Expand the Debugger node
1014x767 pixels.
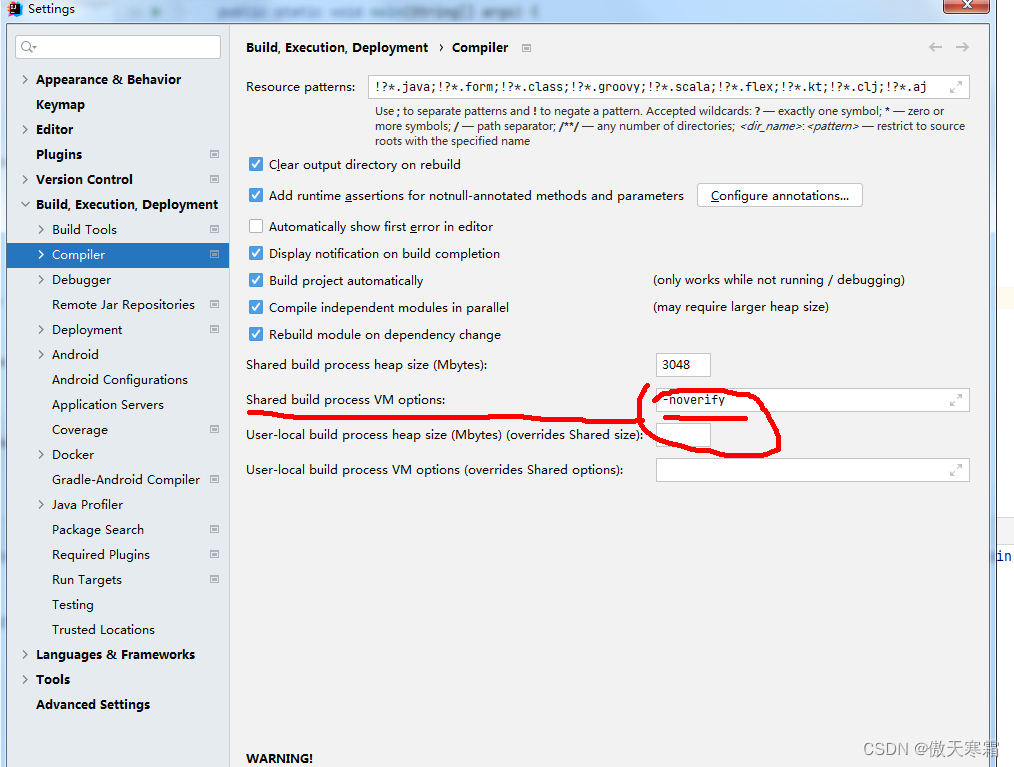pos(41,279)
